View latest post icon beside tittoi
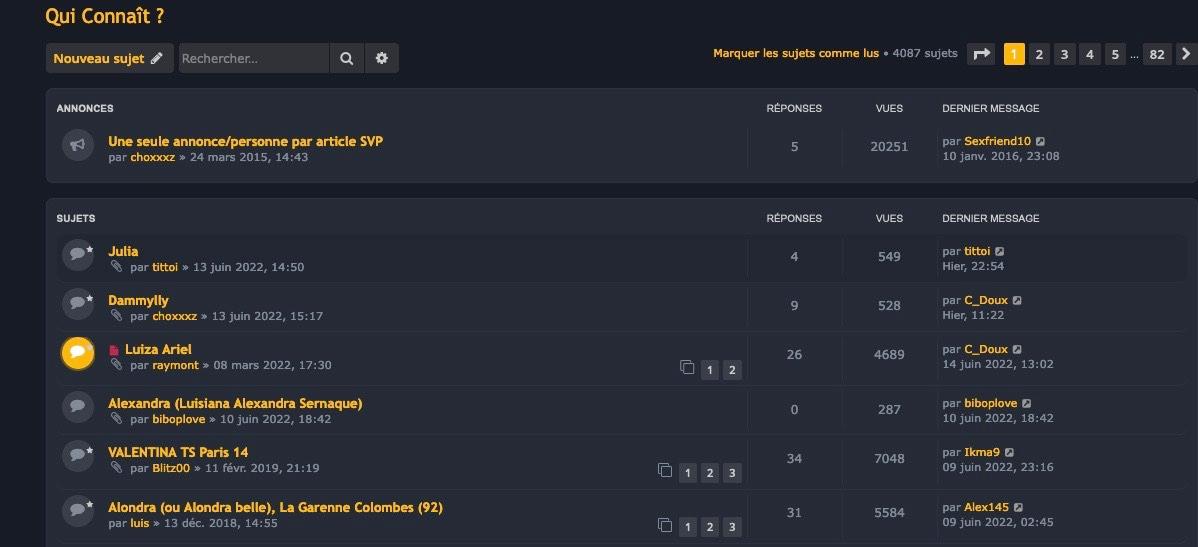This screenshot has width=1198, height=547. [x=999, y=252]
